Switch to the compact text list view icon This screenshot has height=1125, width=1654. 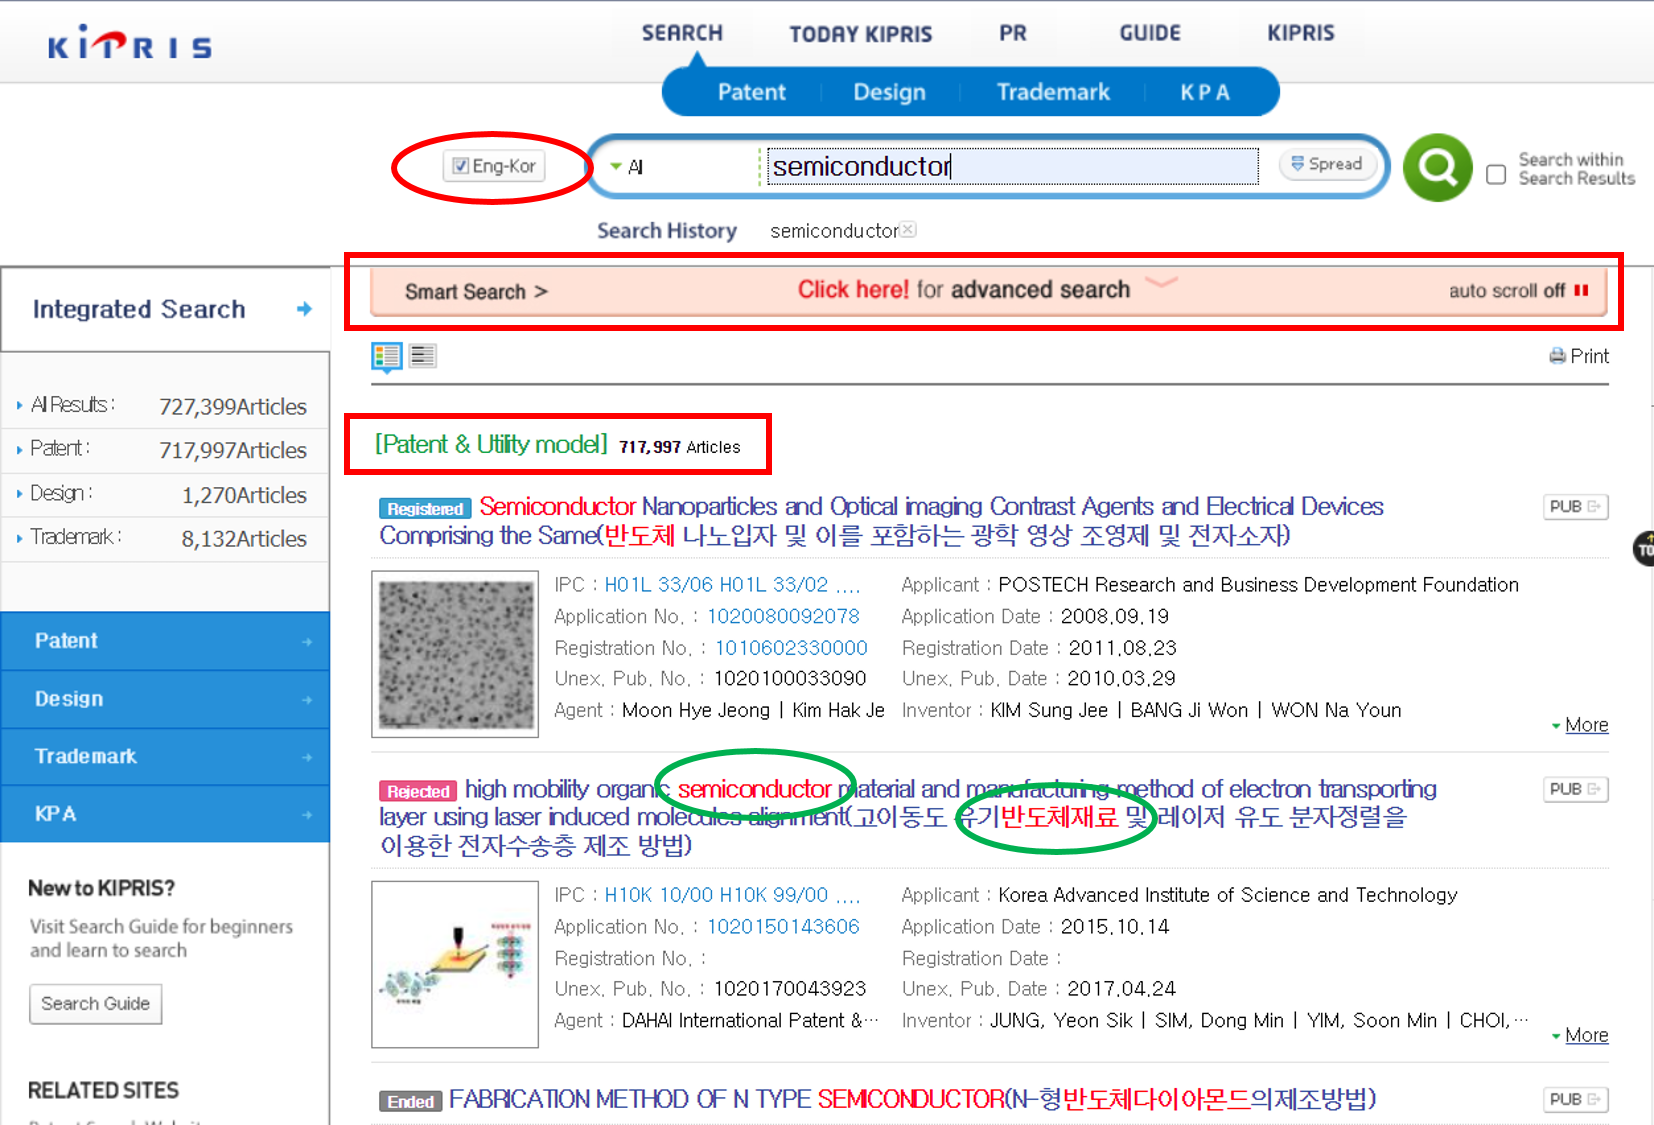[423, 356]
